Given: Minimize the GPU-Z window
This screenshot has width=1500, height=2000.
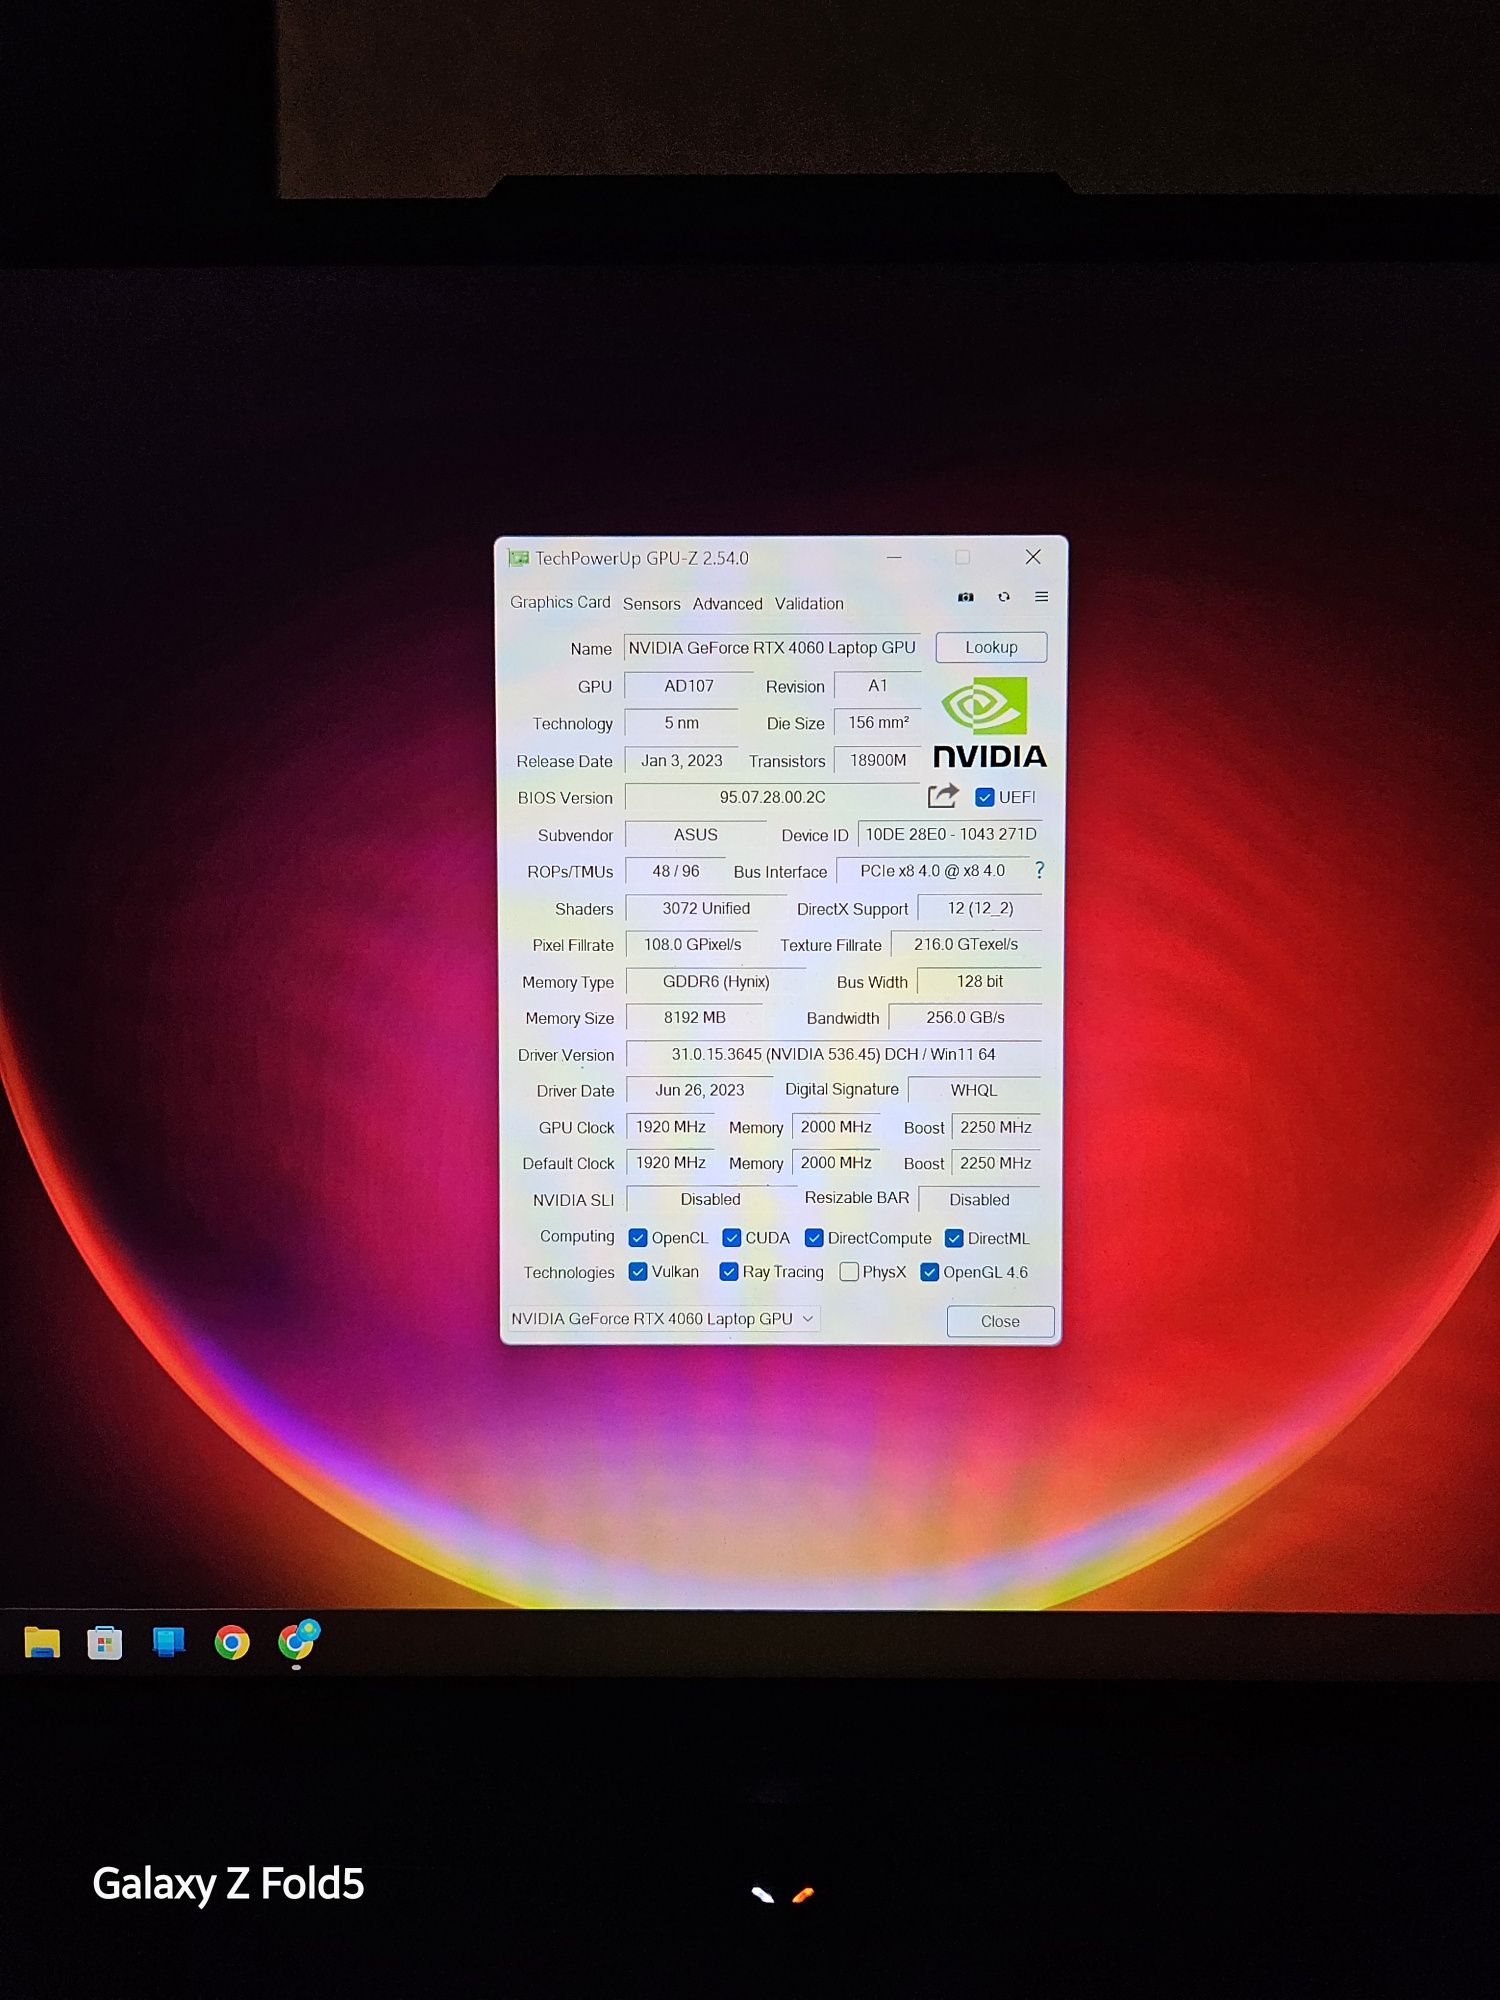Looking at the screenshot, I should [x=894, y=557].
